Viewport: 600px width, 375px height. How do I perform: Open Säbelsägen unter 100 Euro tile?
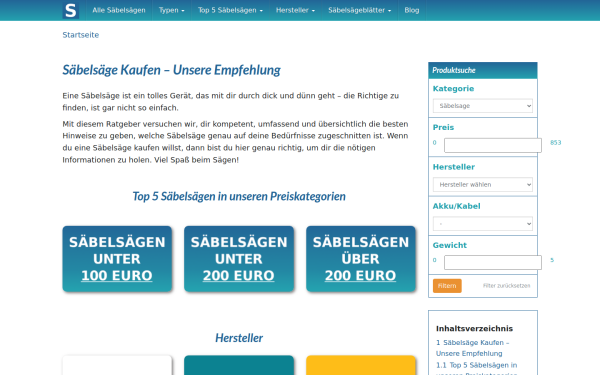coord(117,259)
